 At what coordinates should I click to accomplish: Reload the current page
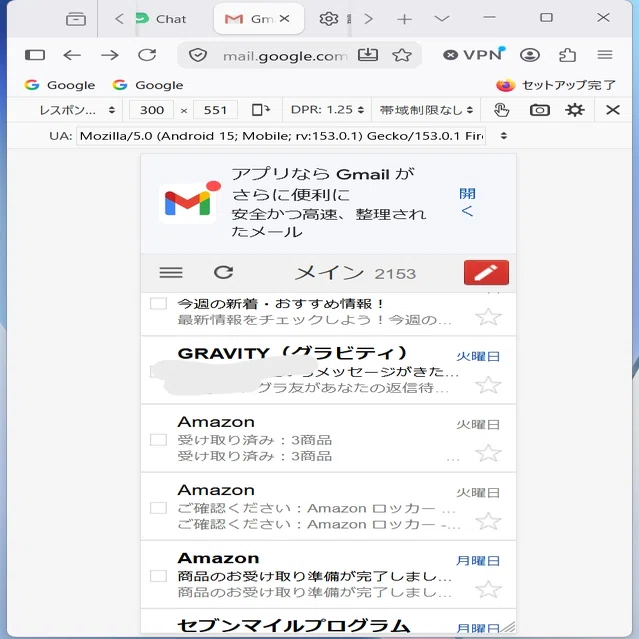[147, 55]
